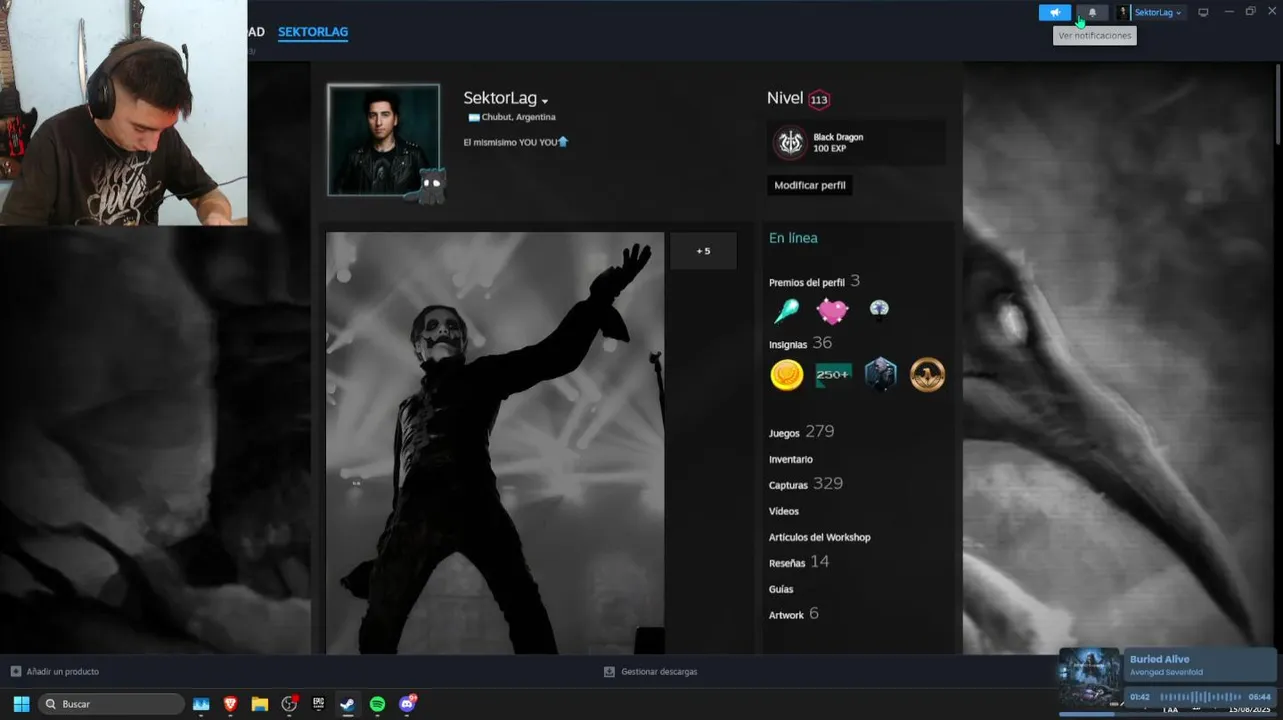The height and width of the screenshot is (720, 1283).
Task: Click the Buscar taskbar search box
Action: tap(111, 704)
